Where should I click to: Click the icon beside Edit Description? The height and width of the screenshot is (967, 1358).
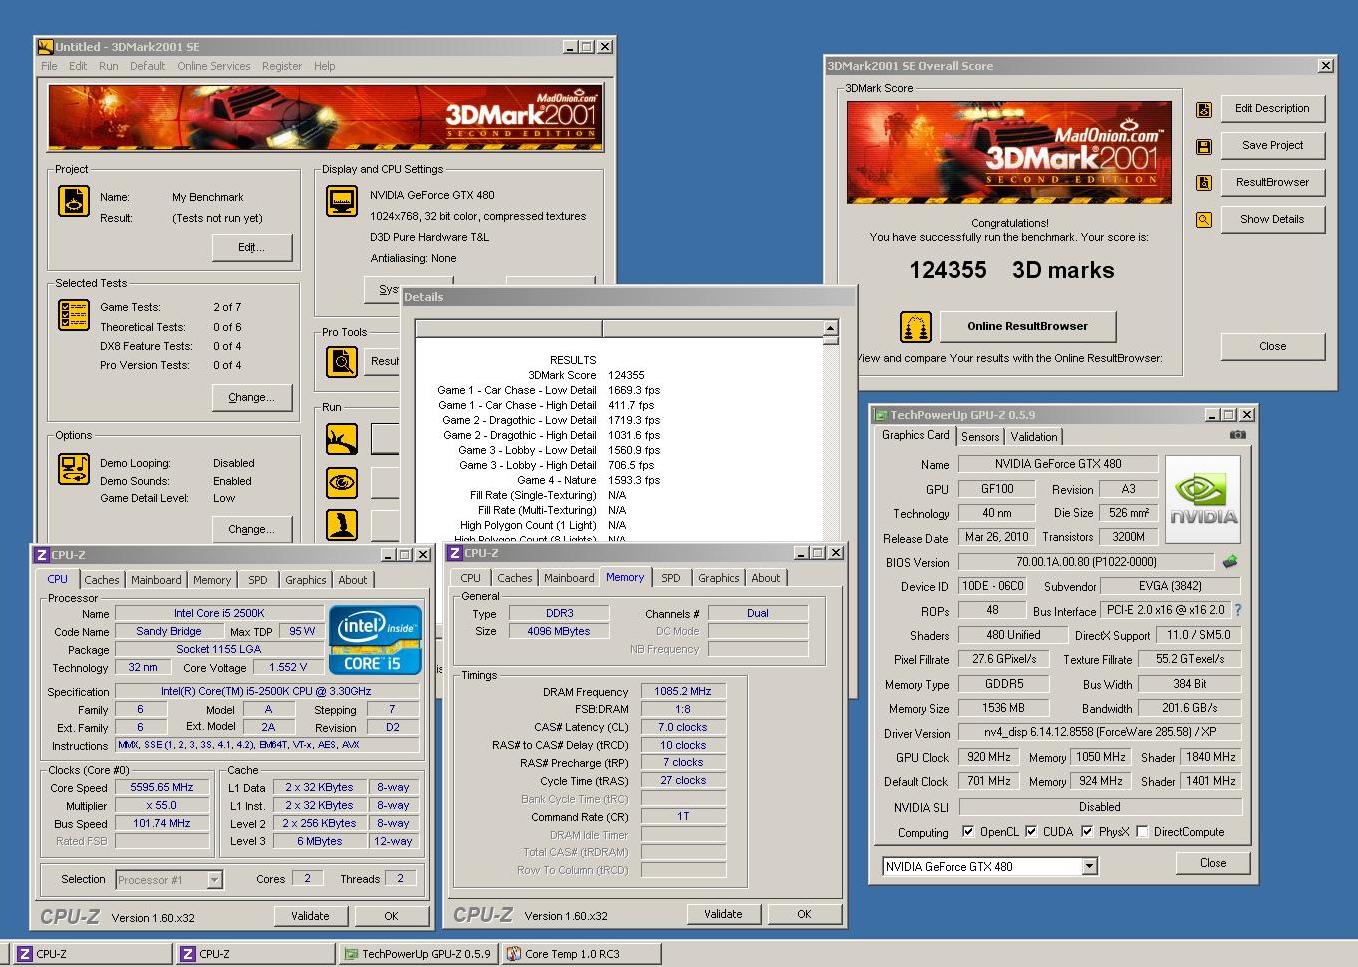(x=1204, y=110)
